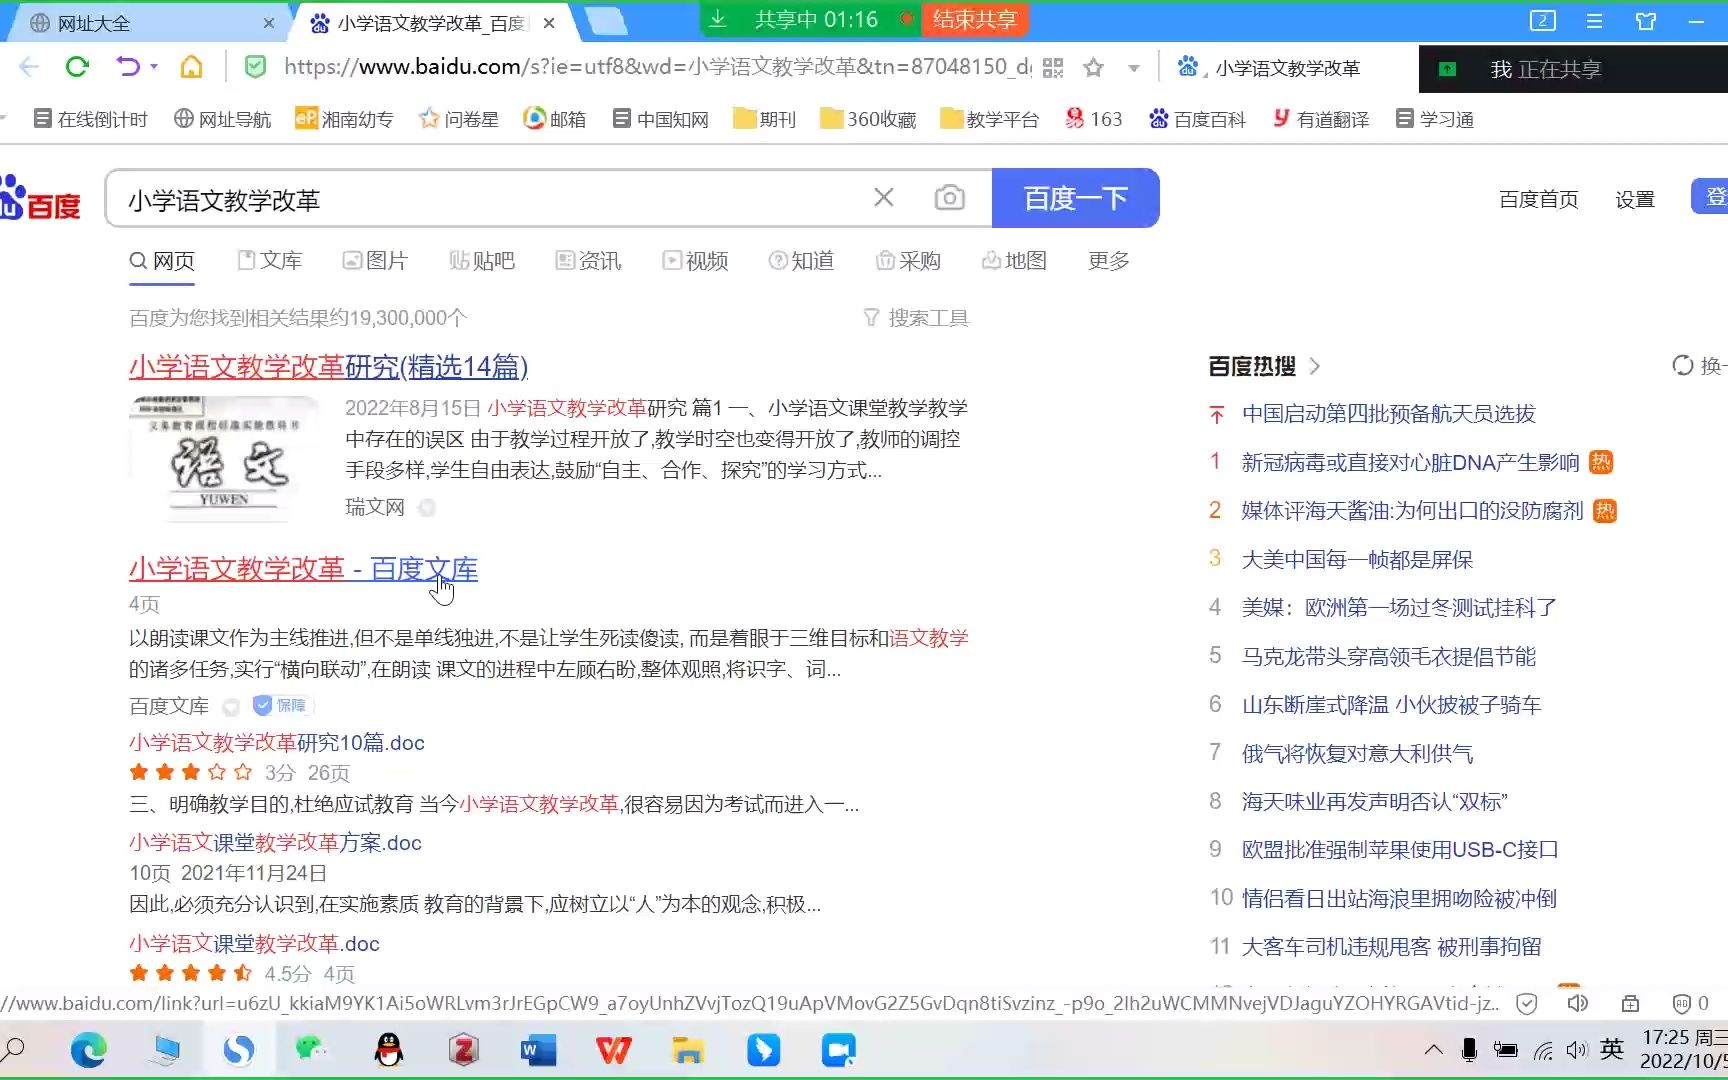Reload the page with the green refresh icon
Viewport: 1728px width, 1080px height.
(77, 67)
